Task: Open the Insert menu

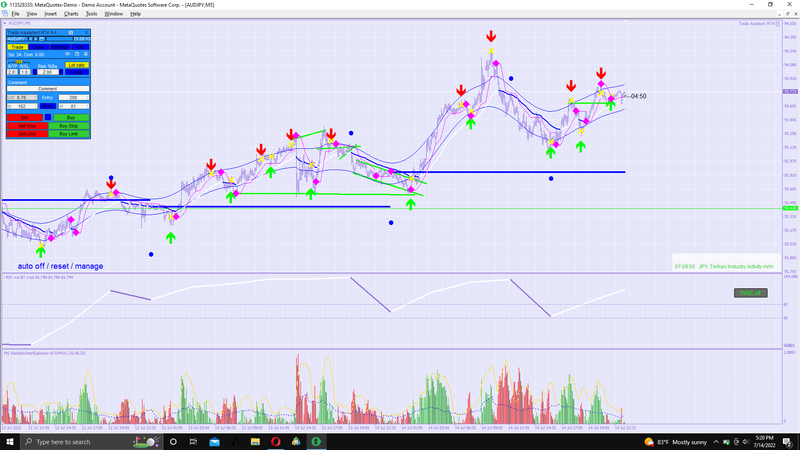Action: (x=51, y=14)
